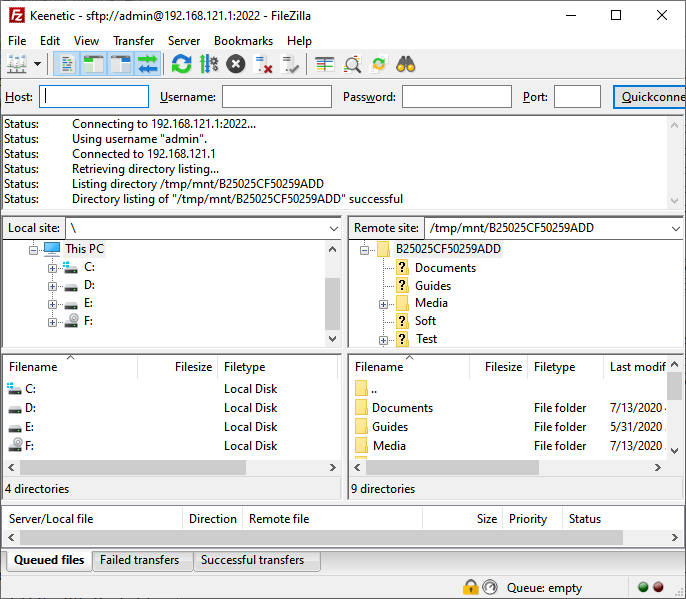Collapse the This PC tree node

[34, 250]
